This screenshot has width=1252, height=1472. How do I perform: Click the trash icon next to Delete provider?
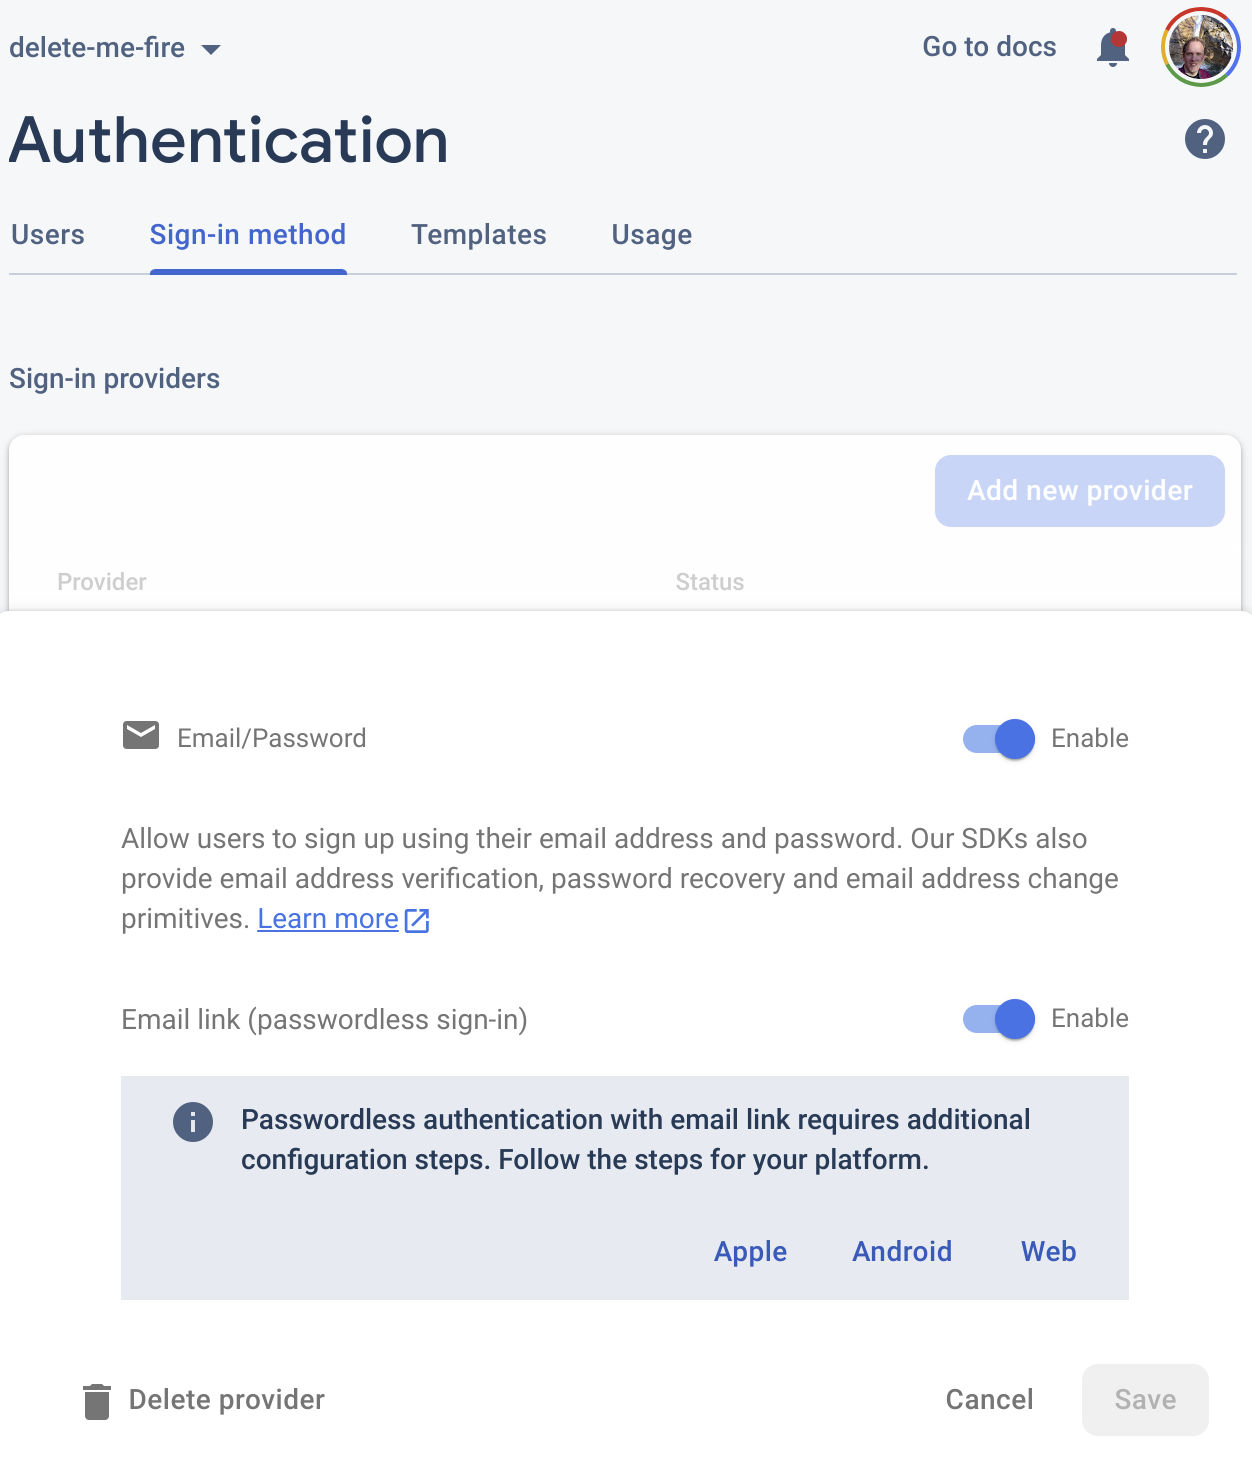pos(96,1400)
